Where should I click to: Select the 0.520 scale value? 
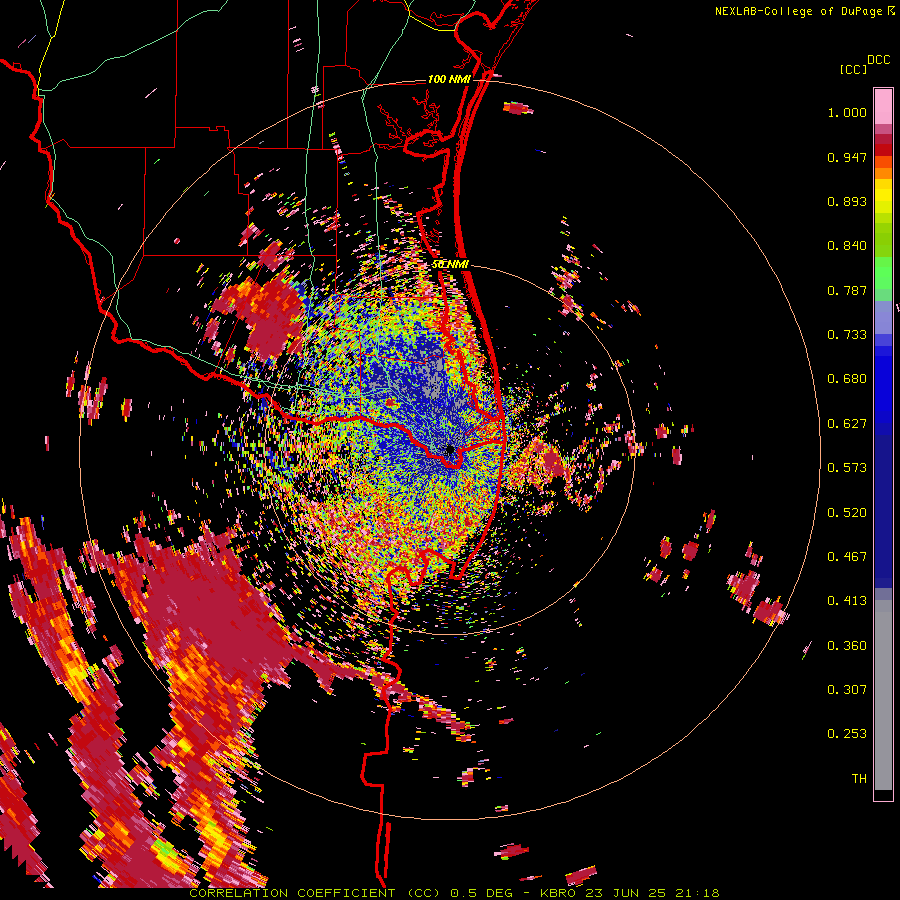coord(847,513)
